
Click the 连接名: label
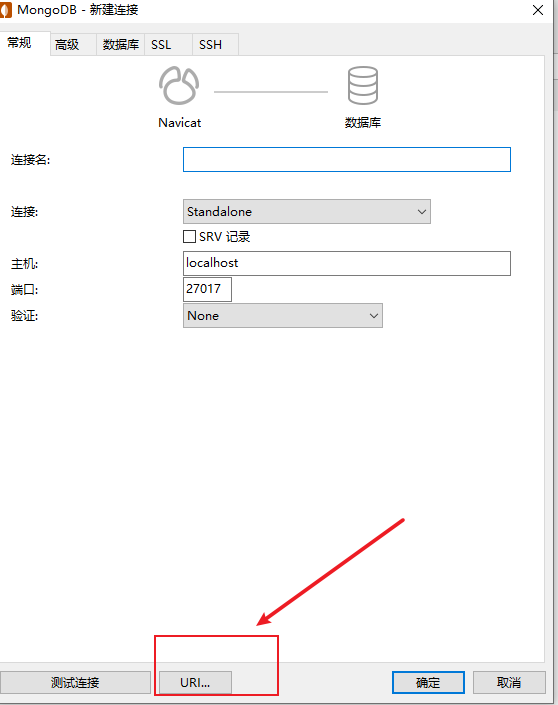pos(31,160)
